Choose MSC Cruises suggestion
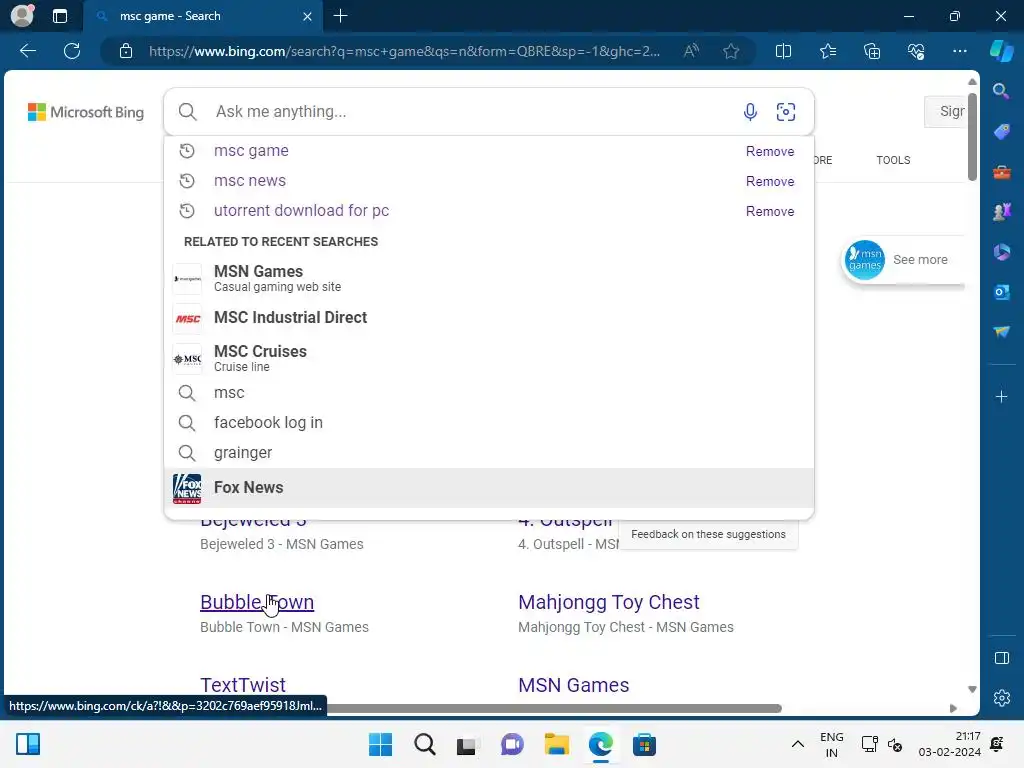 click(x=488, y=358)
